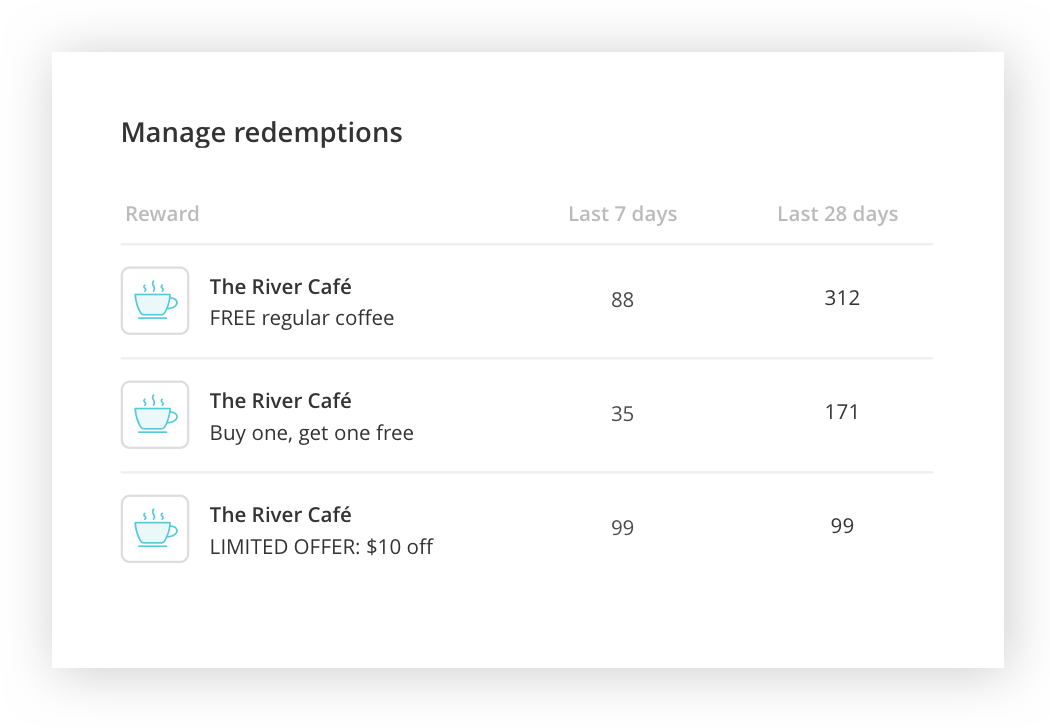Click the coffee icon for LIMITED OFFER reward
The height and width of the screenshot is (728, 1050).
(x=155, y=528)
